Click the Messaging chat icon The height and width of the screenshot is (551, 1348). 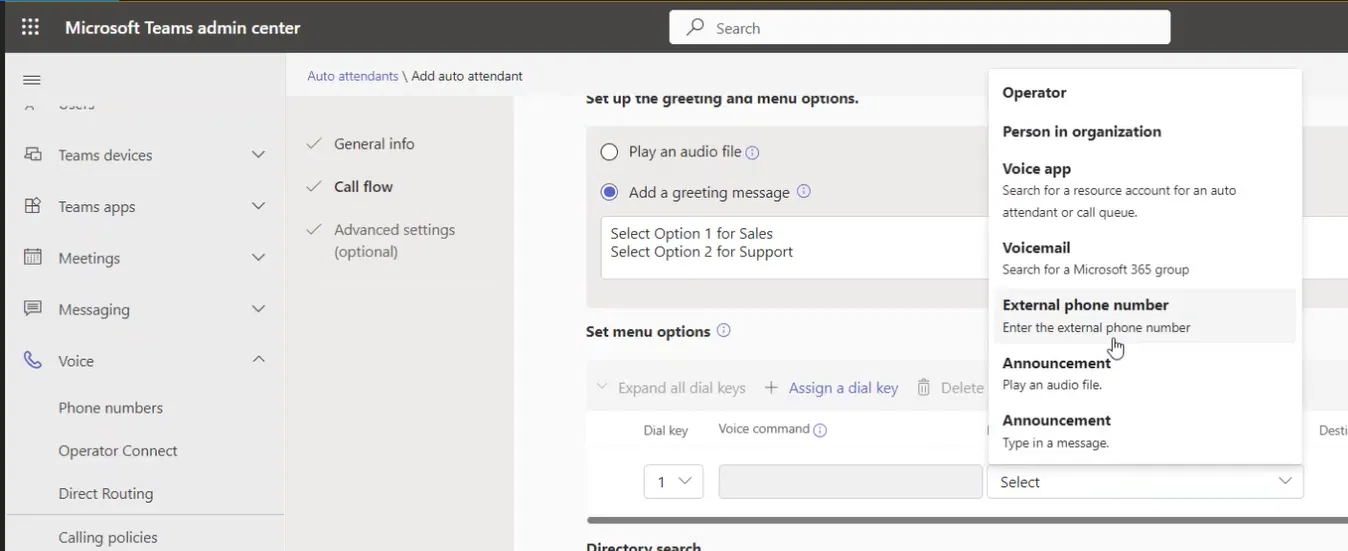click(33, 309)
